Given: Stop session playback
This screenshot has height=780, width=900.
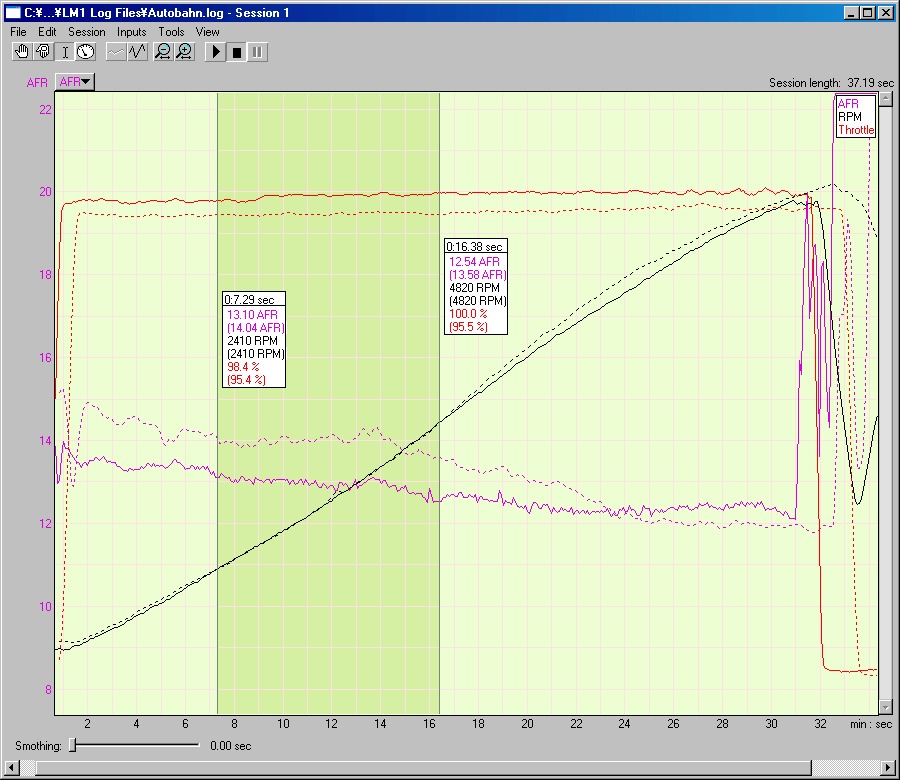Looking at the screenshot, I should (x=236, y=52).
